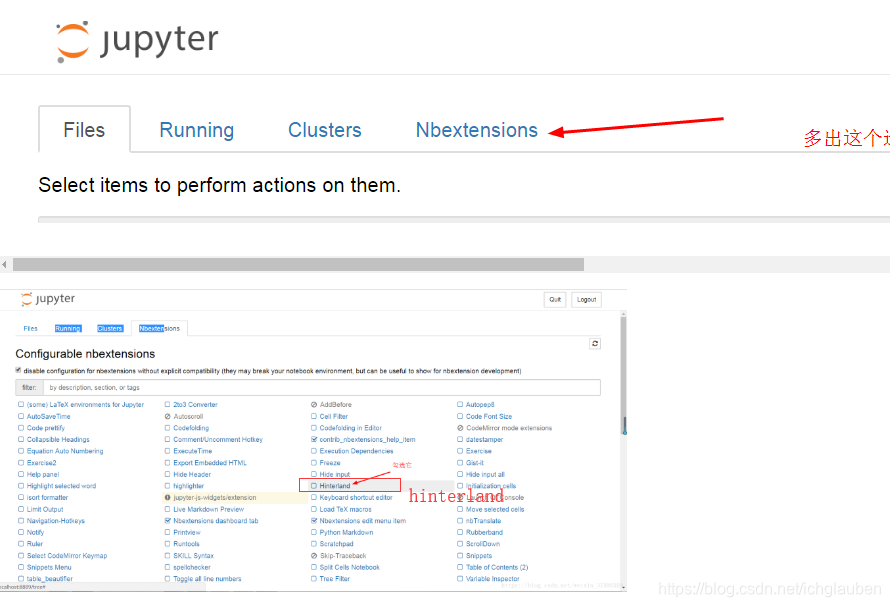The image size is (890, 607).
Task: Uncheck Nbextensions edit menu item checkbox
Action: pyautogui.click(x=314, y=521)
